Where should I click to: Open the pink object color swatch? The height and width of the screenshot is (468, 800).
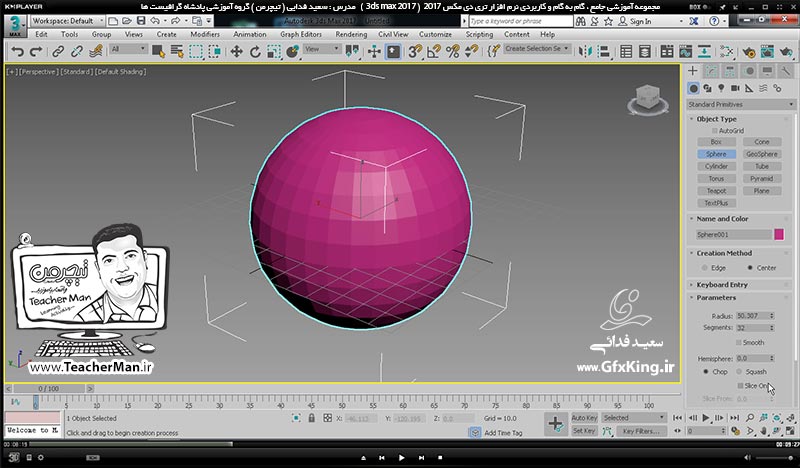tap(779, 235)
